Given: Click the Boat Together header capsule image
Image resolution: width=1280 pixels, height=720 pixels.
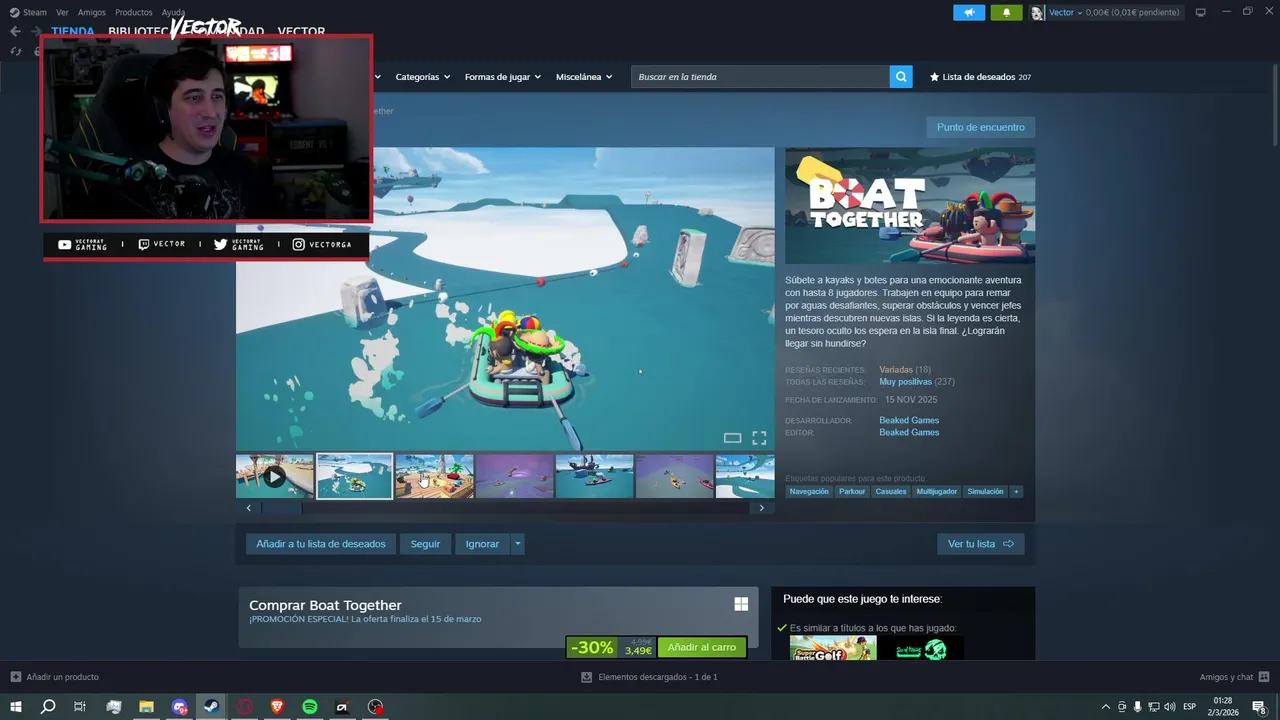Looking at the screenshot, I should [x=910, y=206].
